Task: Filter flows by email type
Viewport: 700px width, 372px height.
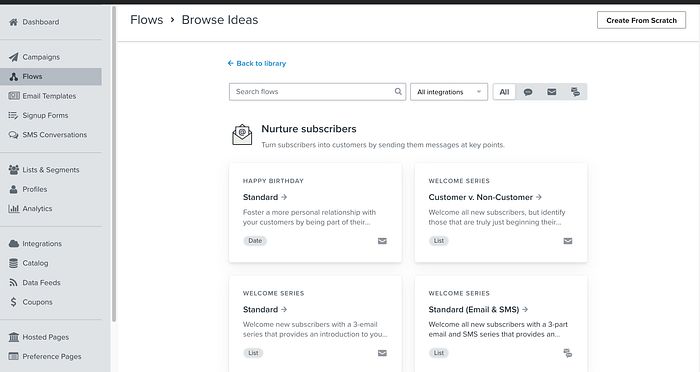Action: pyautogui.click(x=552, y=92)
